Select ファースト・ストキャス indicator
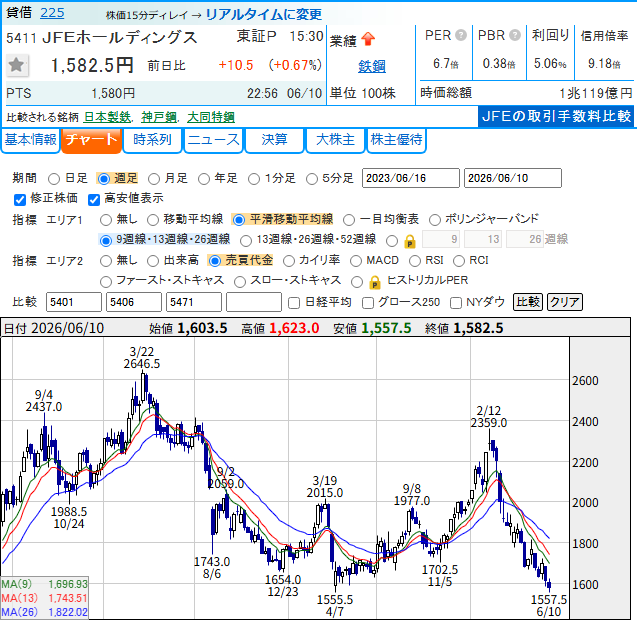This screenshot has width=637, height=620. click(x=106, y=282)
